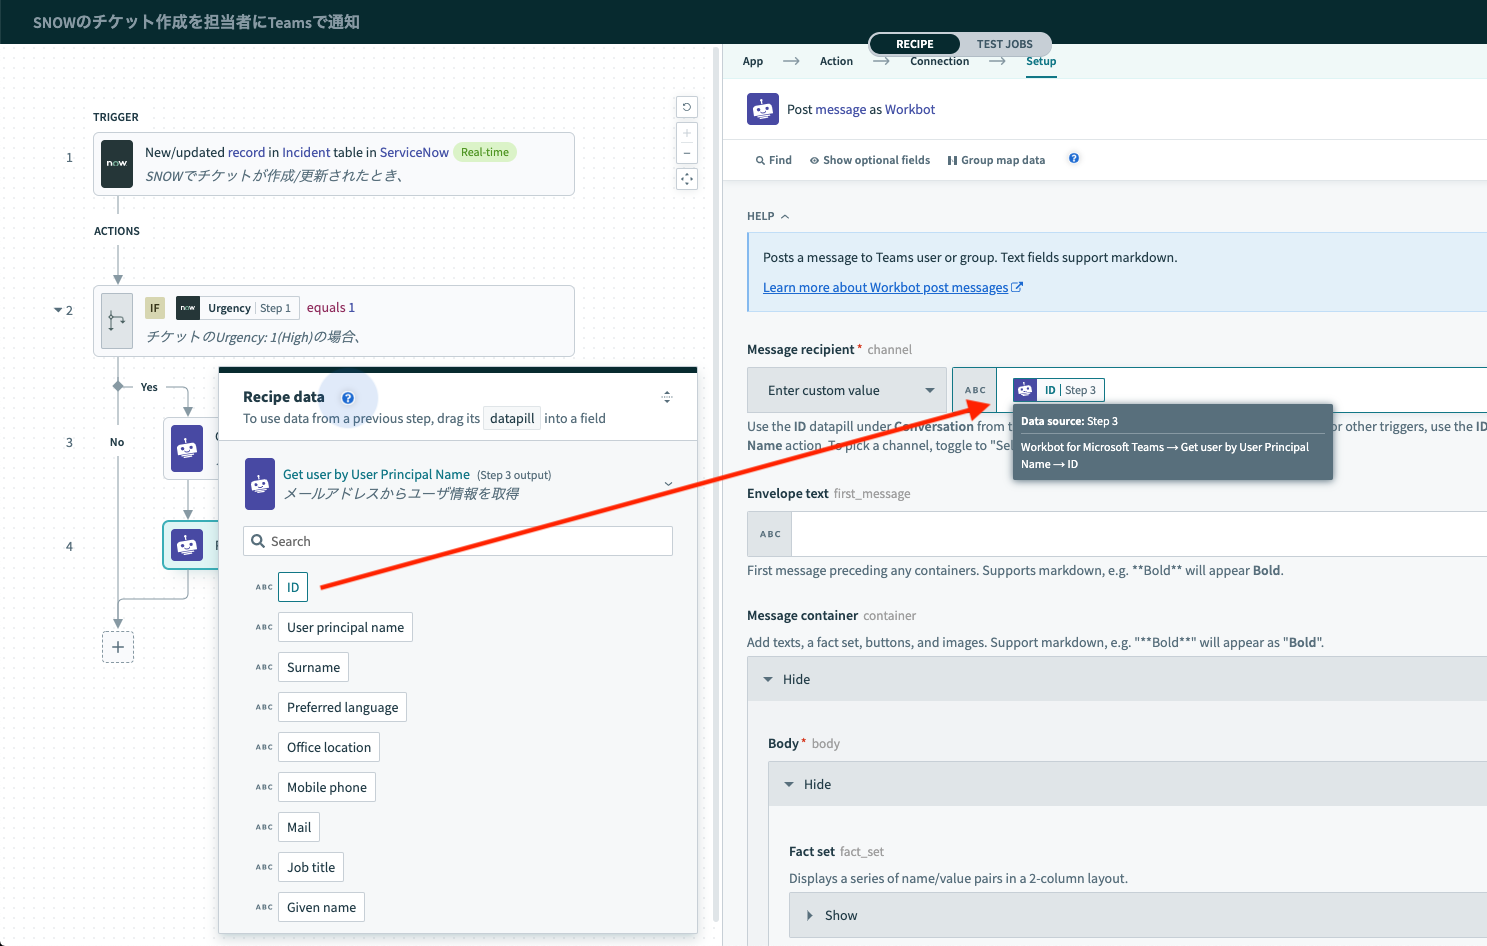Image resolution: width=1487 pixels, height=946 pixels.
Task: Click the Workbot icon in step 3
Action: click(x=187, y=449)
